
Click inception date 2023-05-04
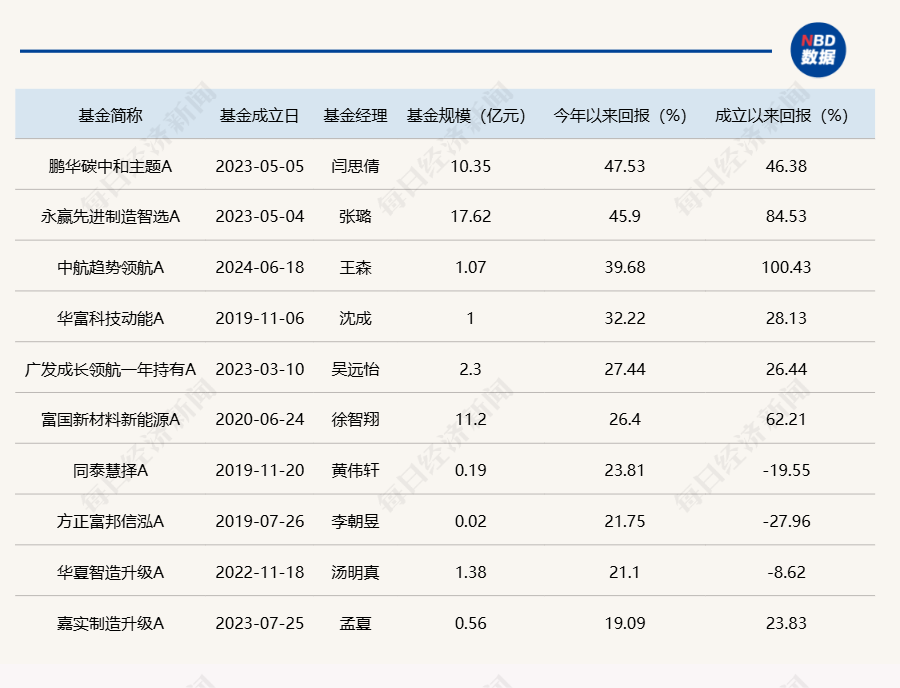coord(259,217)
